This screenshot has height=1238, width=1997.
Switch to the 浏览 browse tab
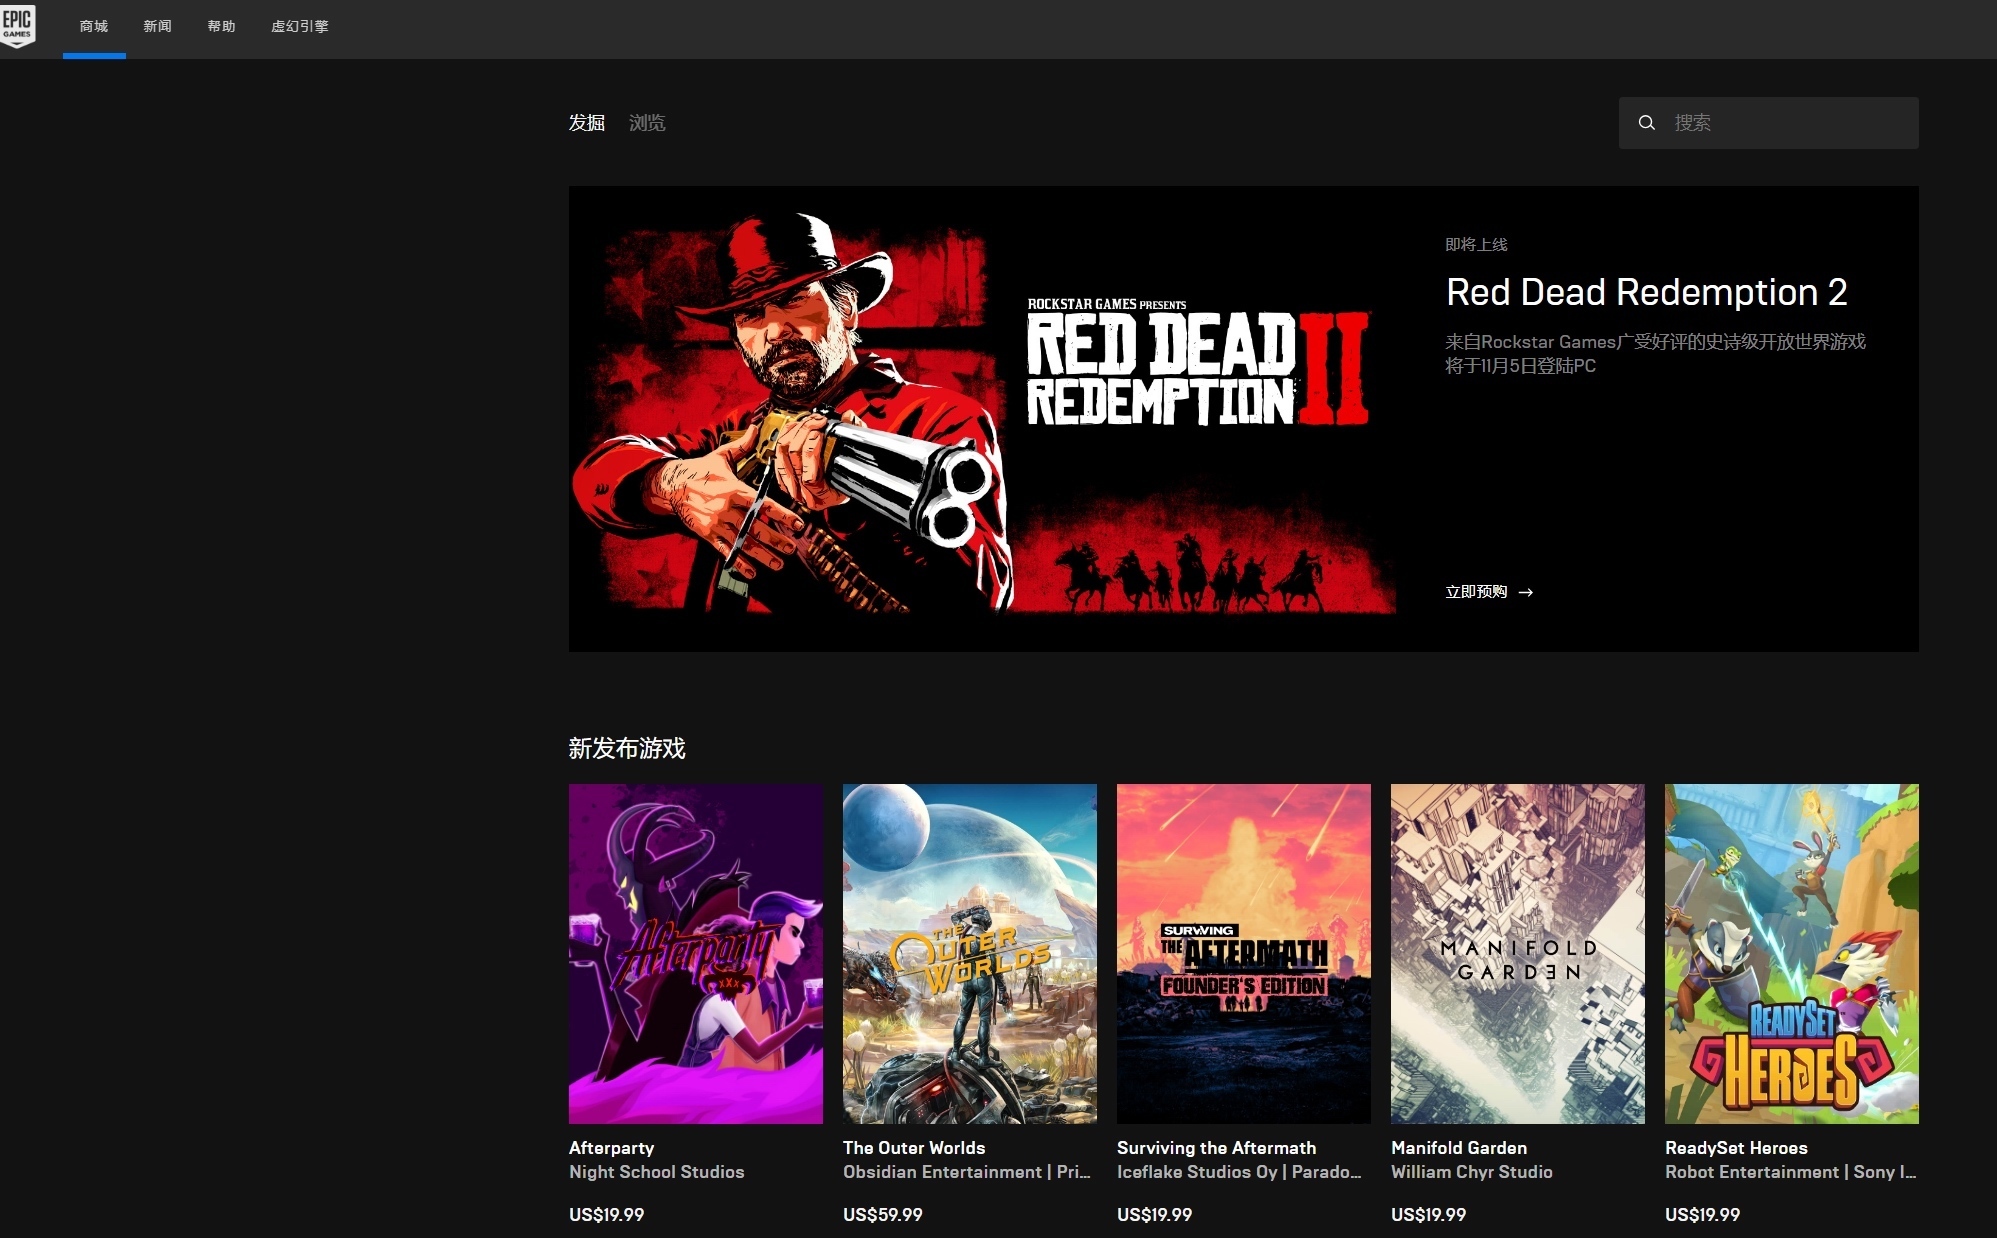[647, 123]
